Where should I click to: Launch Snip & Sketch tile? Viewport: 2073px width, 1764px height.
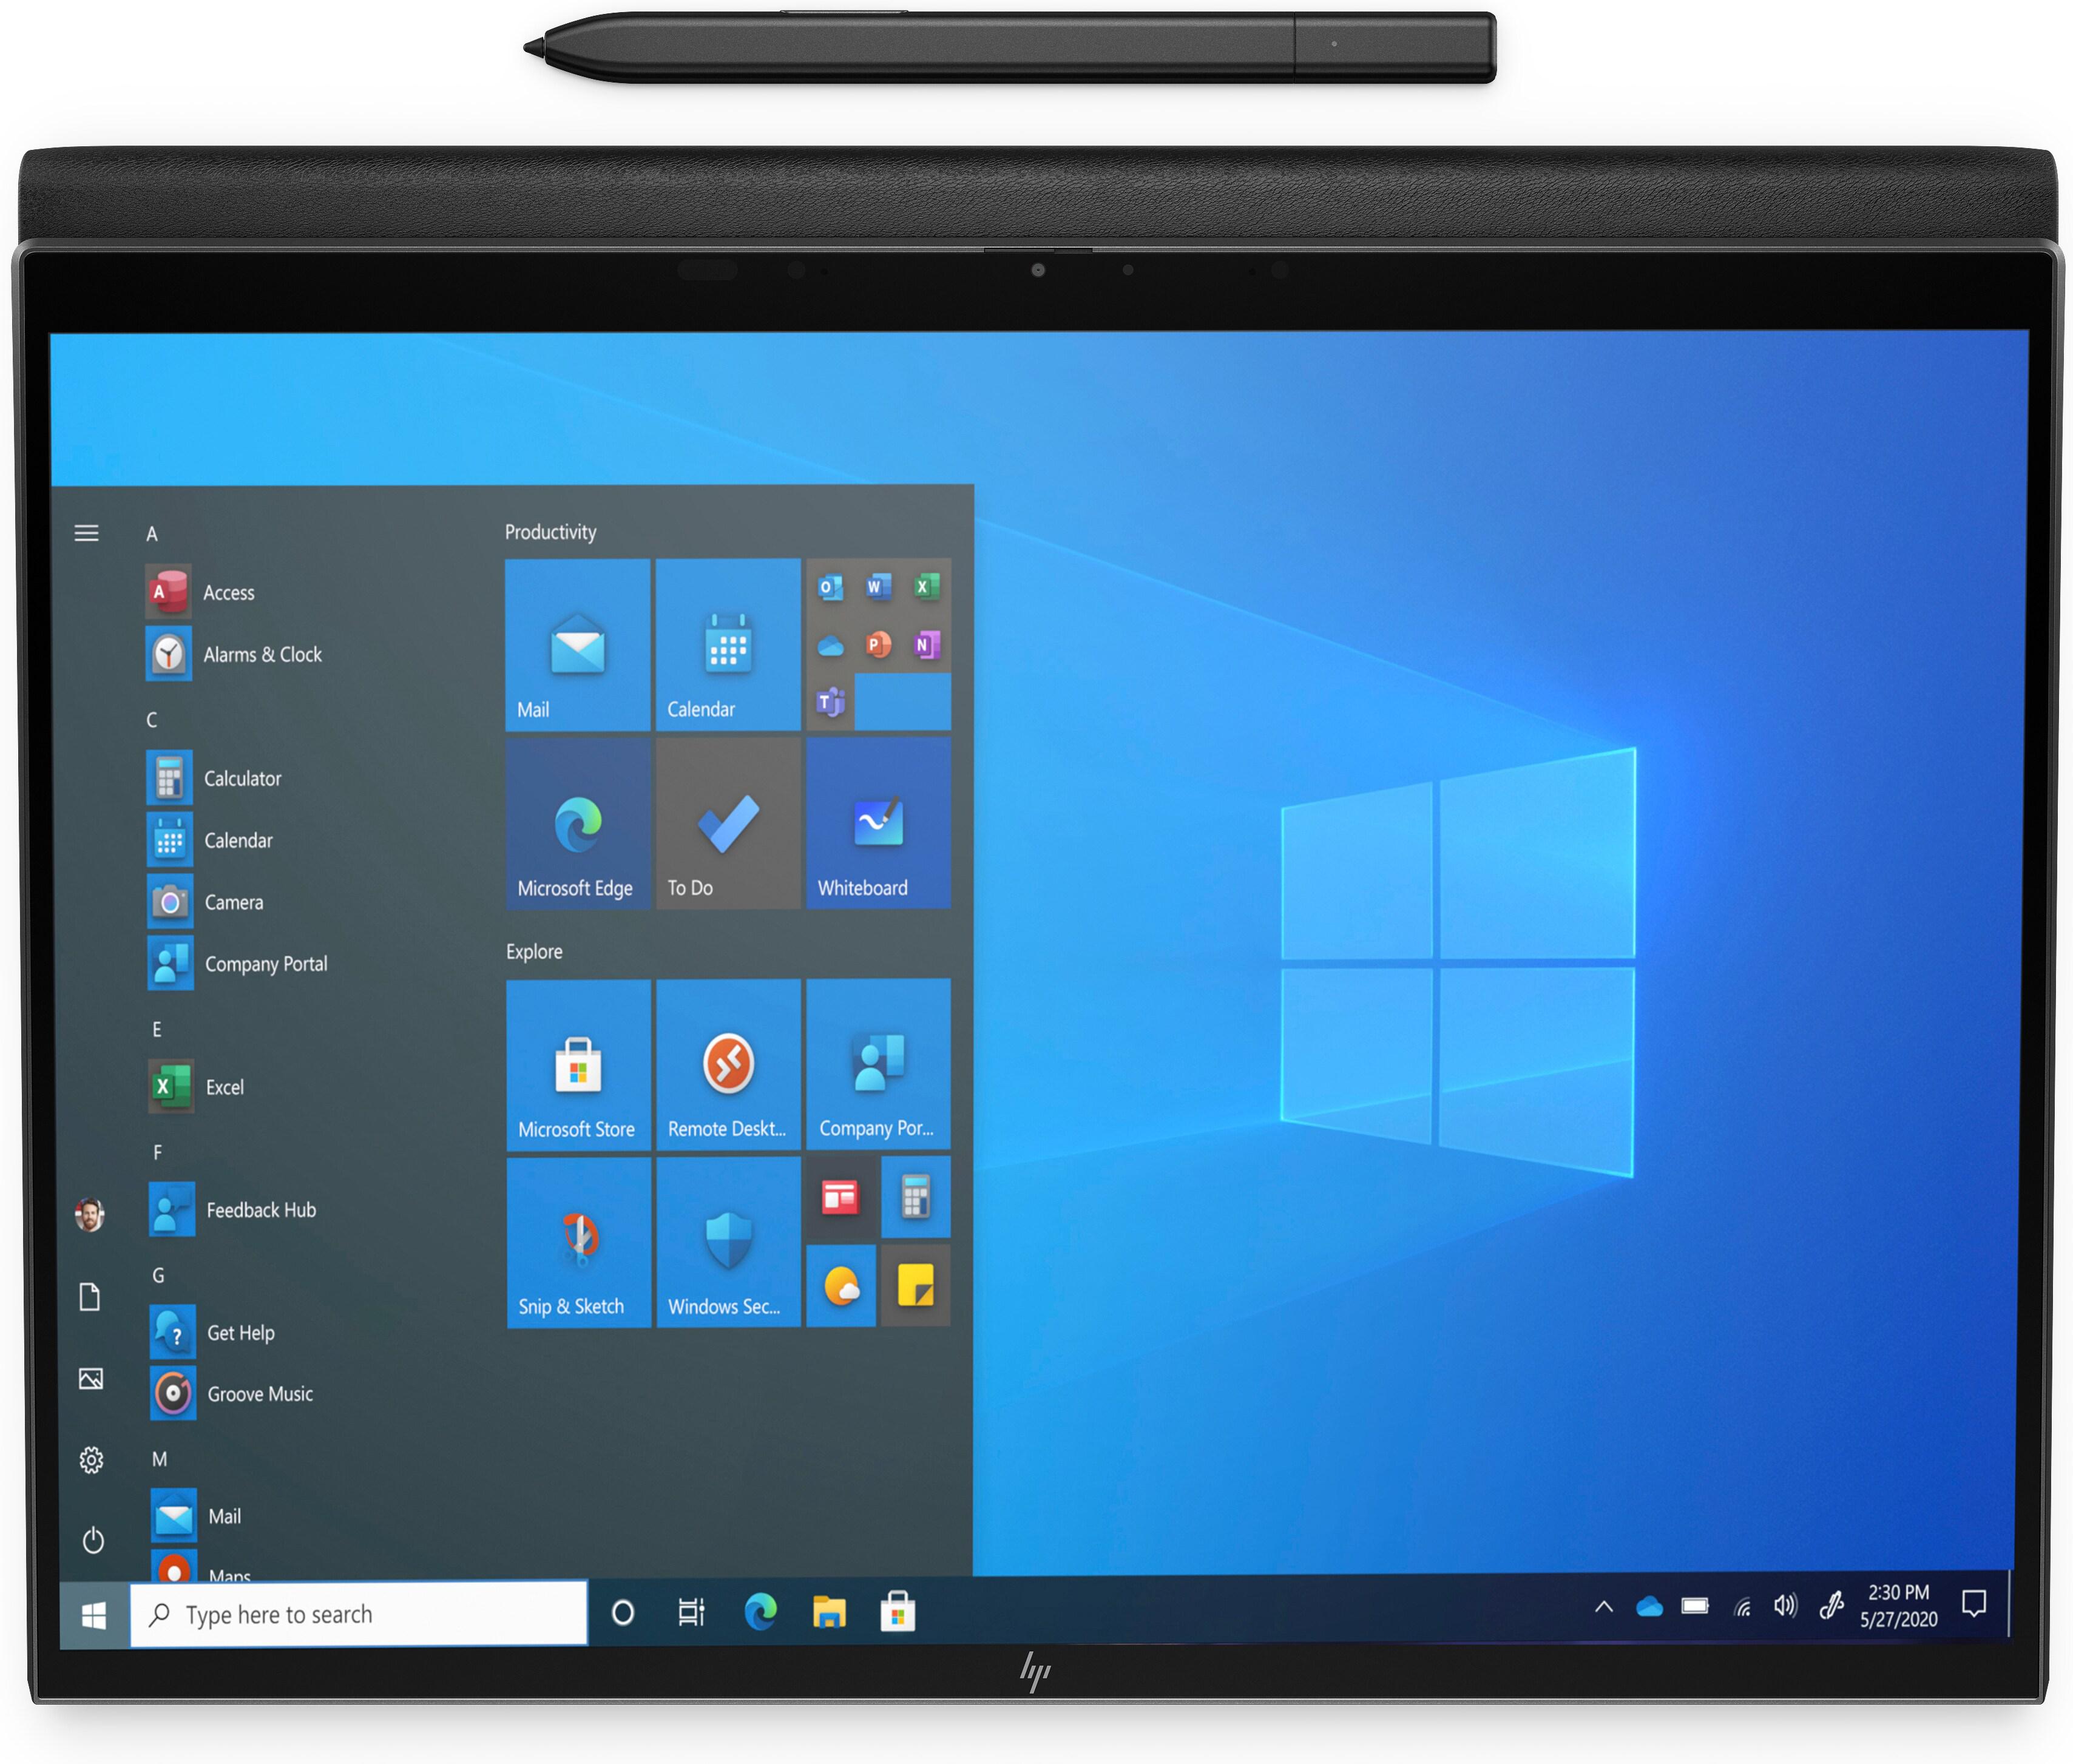click(578, 1241)
